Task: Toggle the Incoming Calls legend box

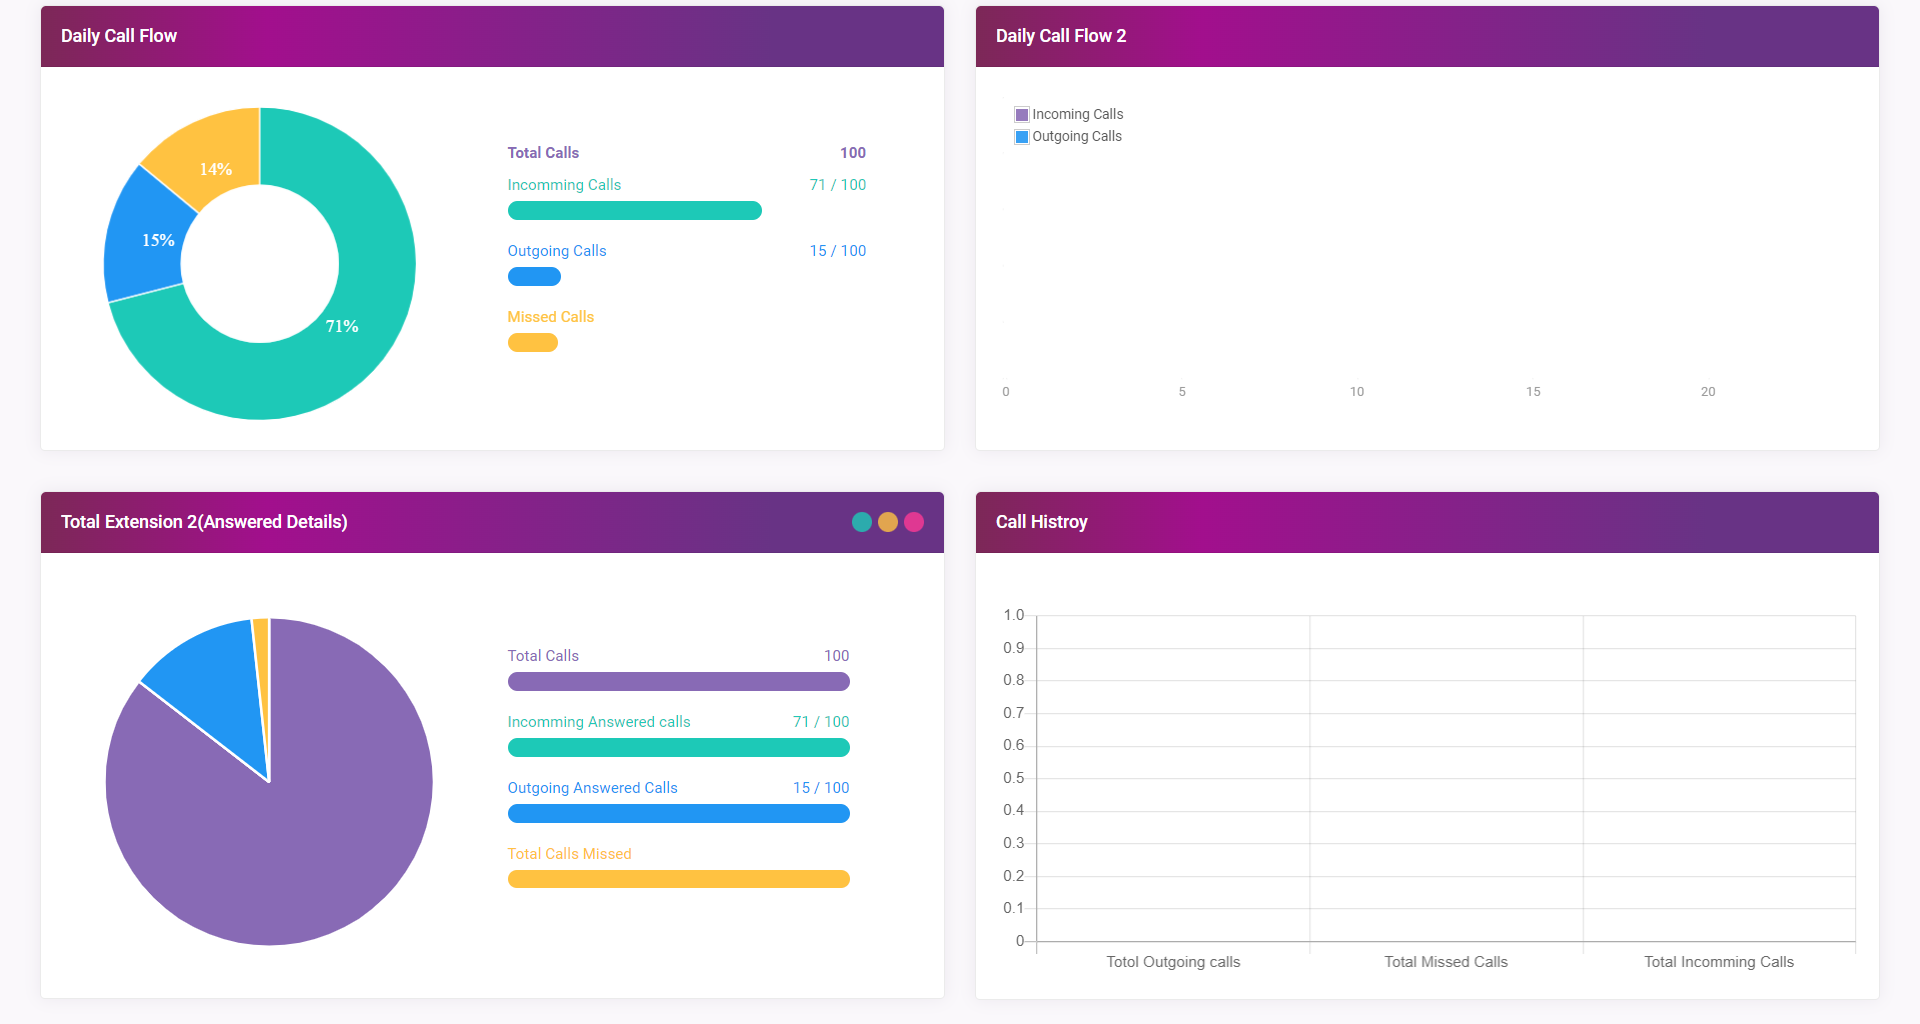Action: (1022, 115)
